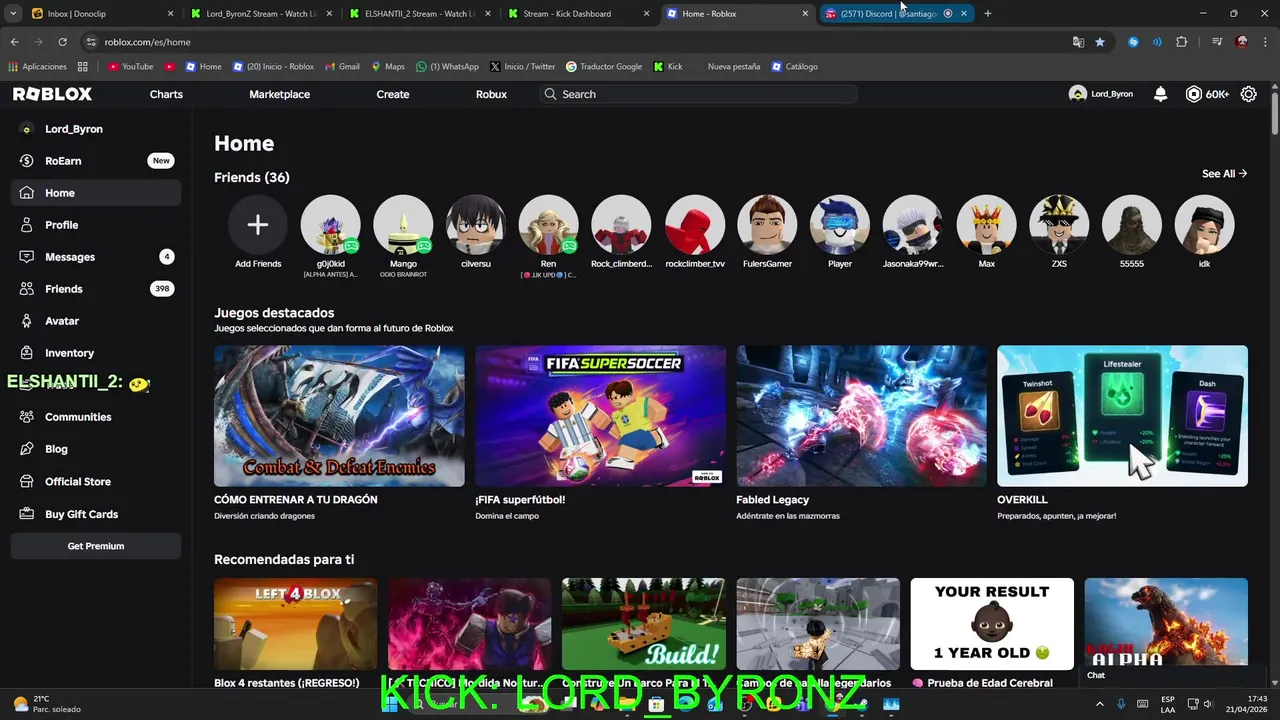Bookmark this page with the star icon

(1100, 42)
